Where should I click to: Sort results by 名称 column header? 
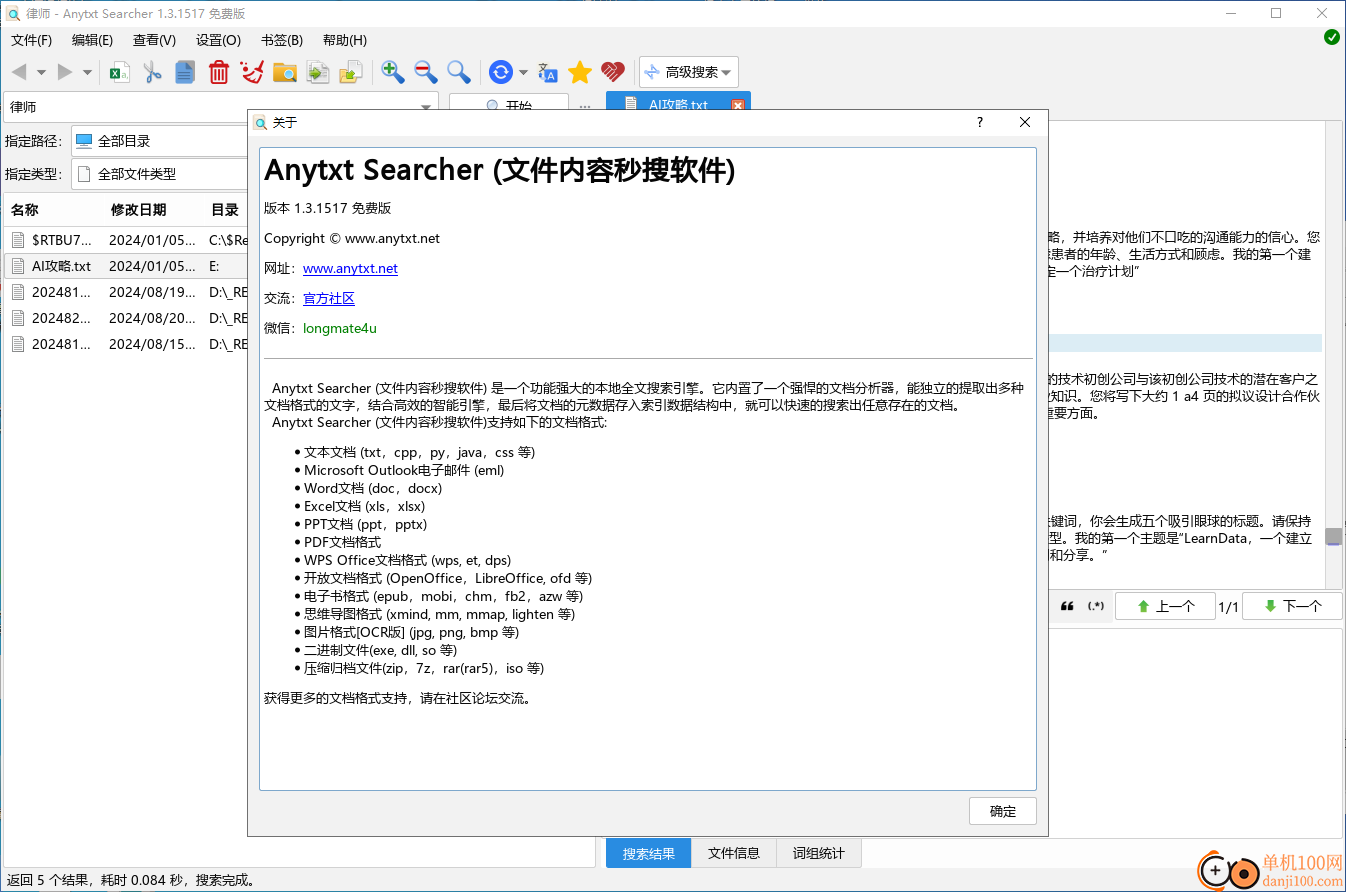pos(53,210)
